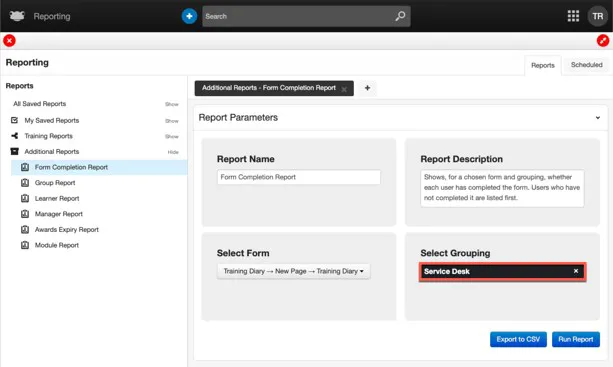Click the Module Report item icon

[x=25, y=245]
